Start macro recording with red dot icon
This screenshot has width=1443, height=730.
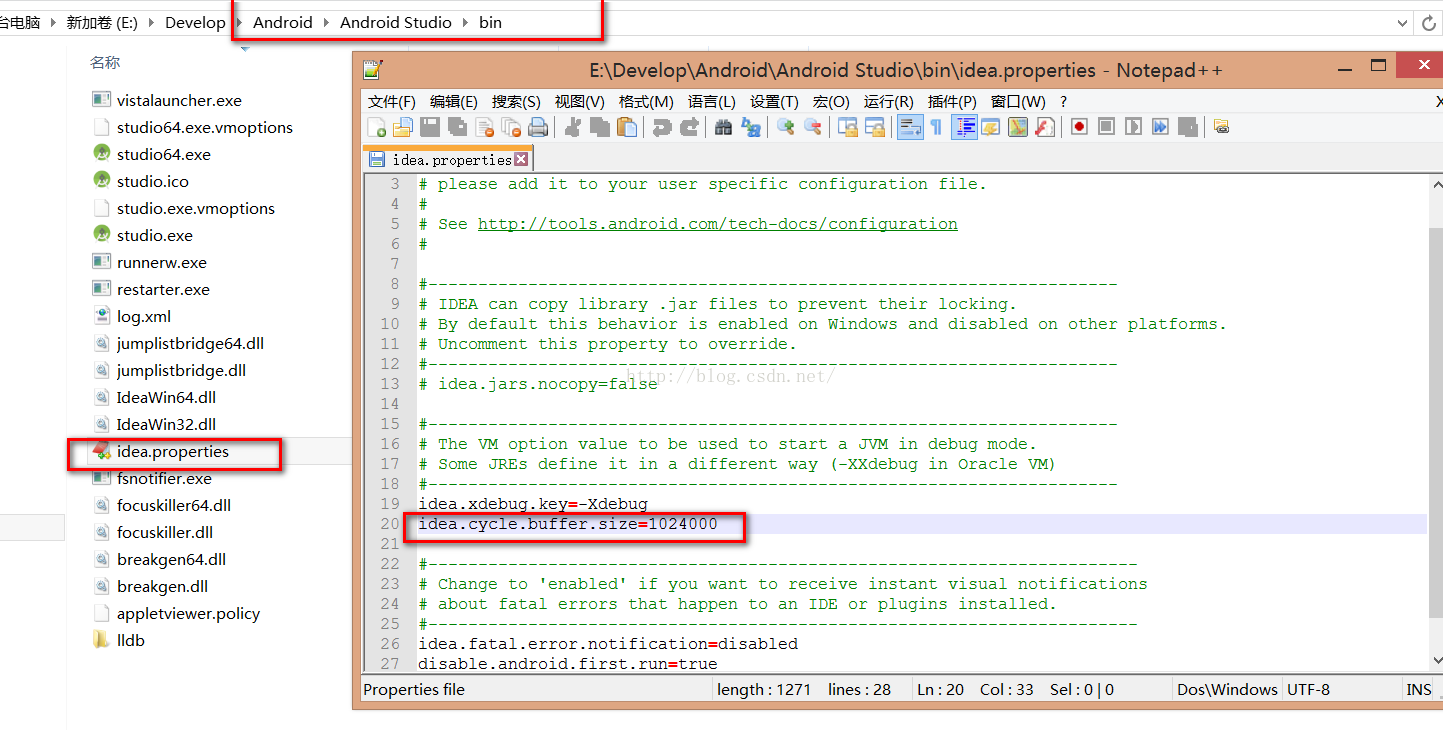tap(1079, 127)
